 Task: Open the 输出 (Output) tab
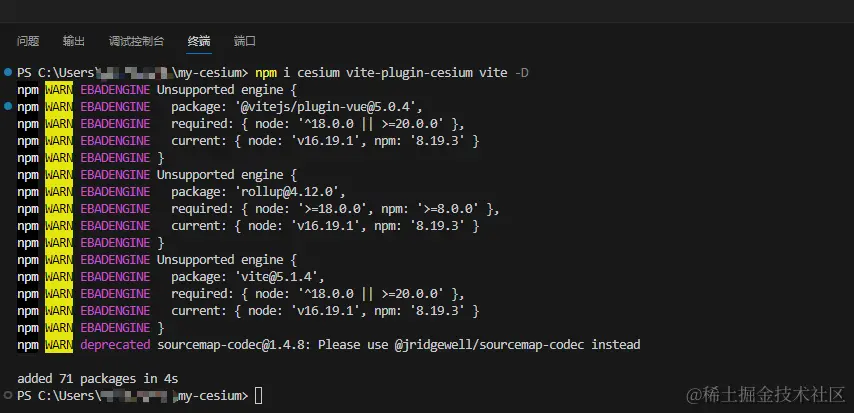[74, 41]
